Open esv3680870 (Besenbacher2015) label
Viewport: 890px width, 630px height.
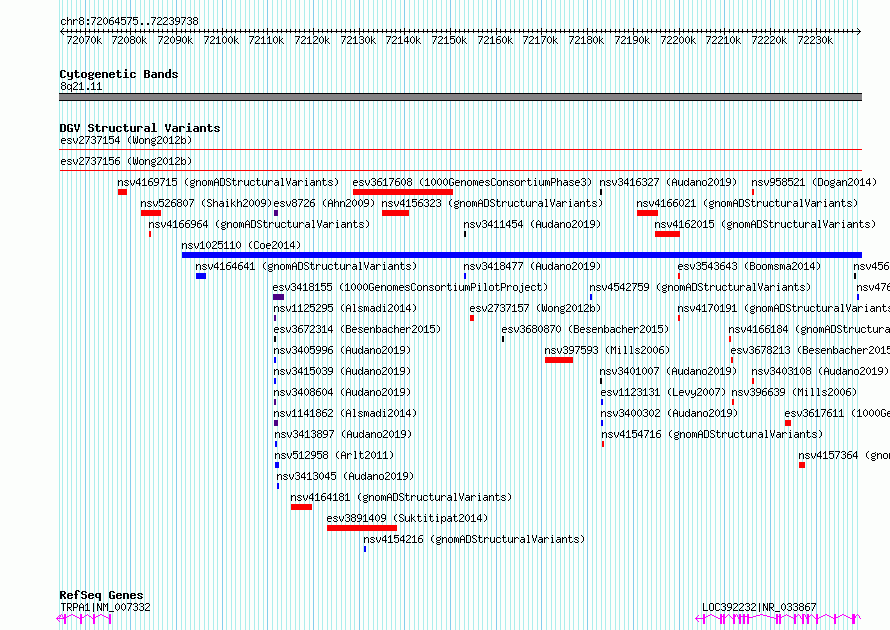[x=585, y=329]
